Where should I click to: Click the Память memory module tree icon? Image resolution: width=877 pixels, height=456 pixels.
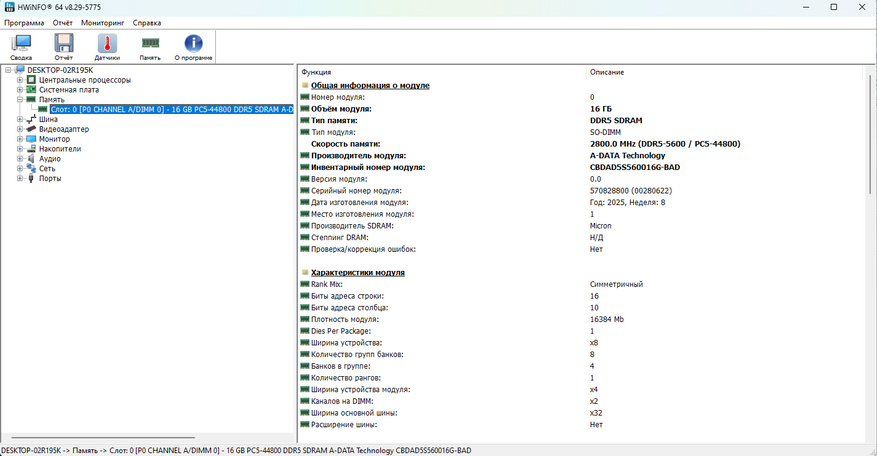[31, 100]
